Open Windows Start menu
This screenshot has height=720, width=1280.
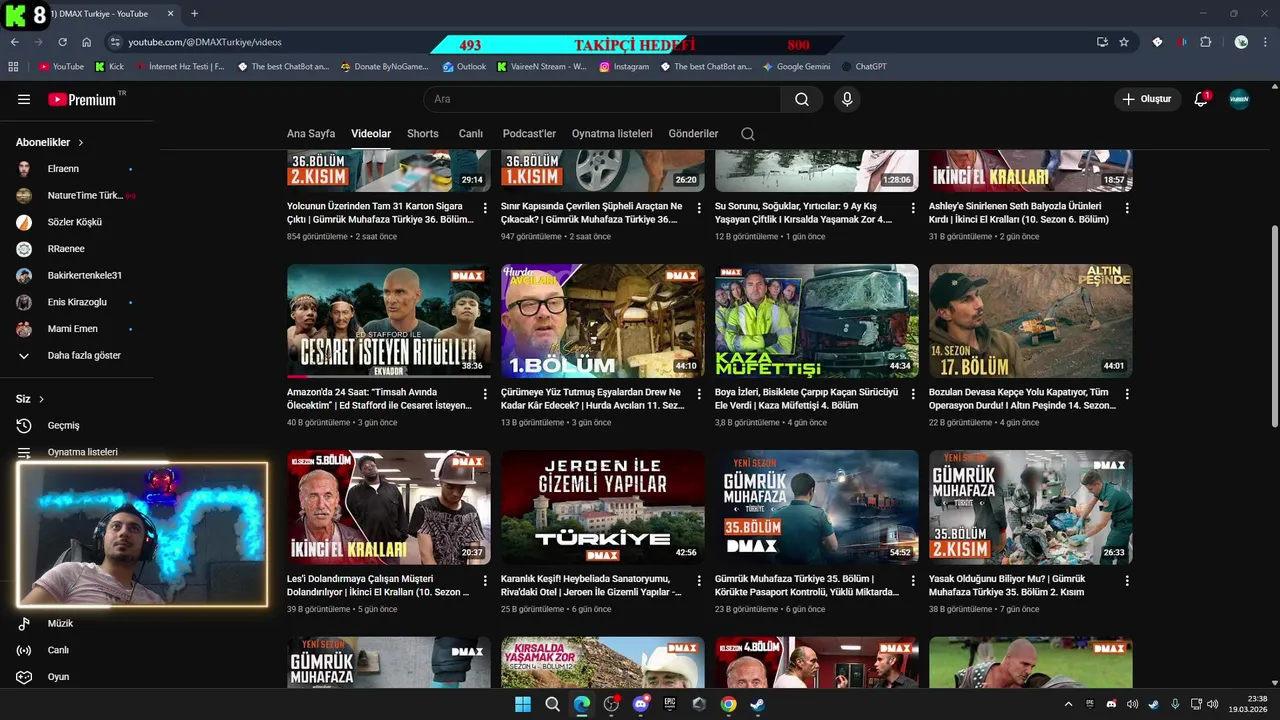pyautogui.click(x=523, y=704)
